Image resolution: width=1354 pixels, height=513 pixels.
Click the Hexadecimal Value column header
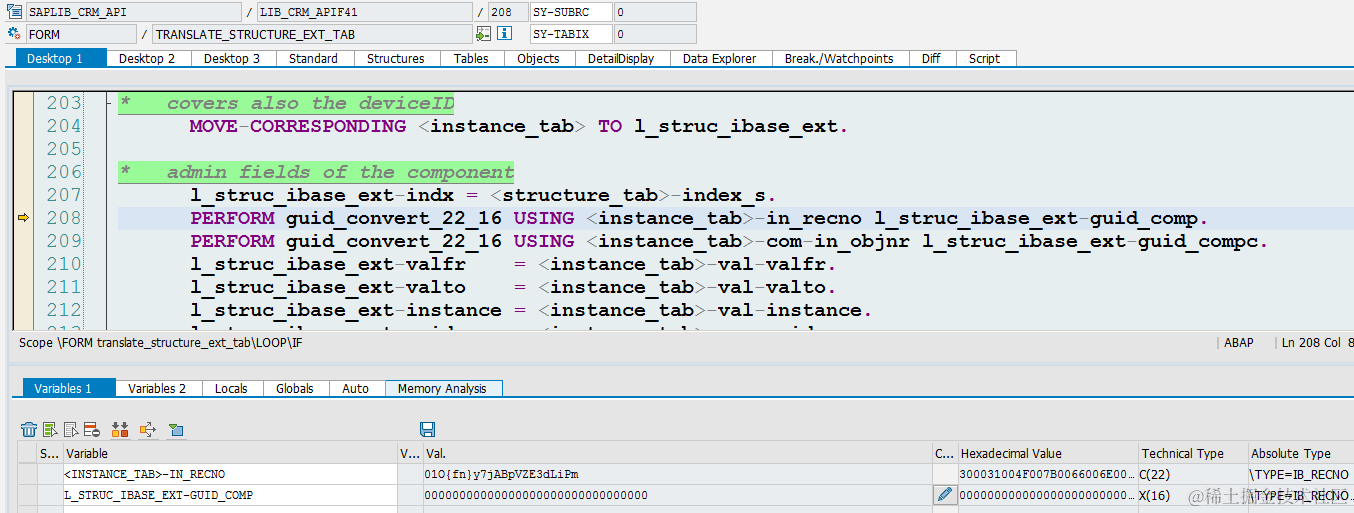pos(1047,453)
